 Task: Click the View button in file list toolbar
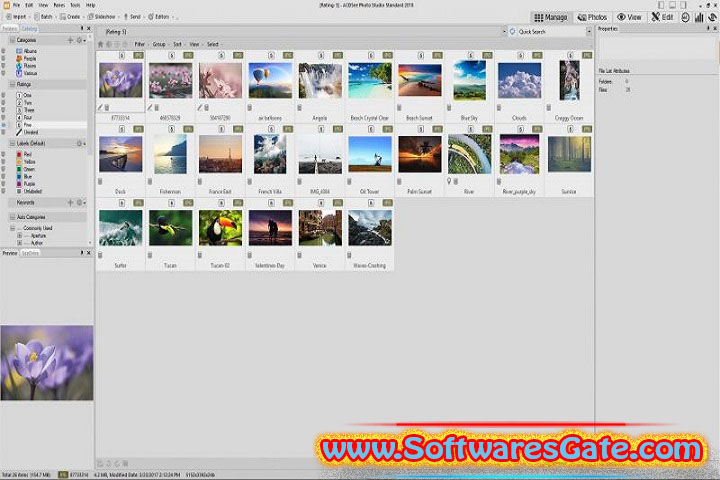(x=194, y=44)
